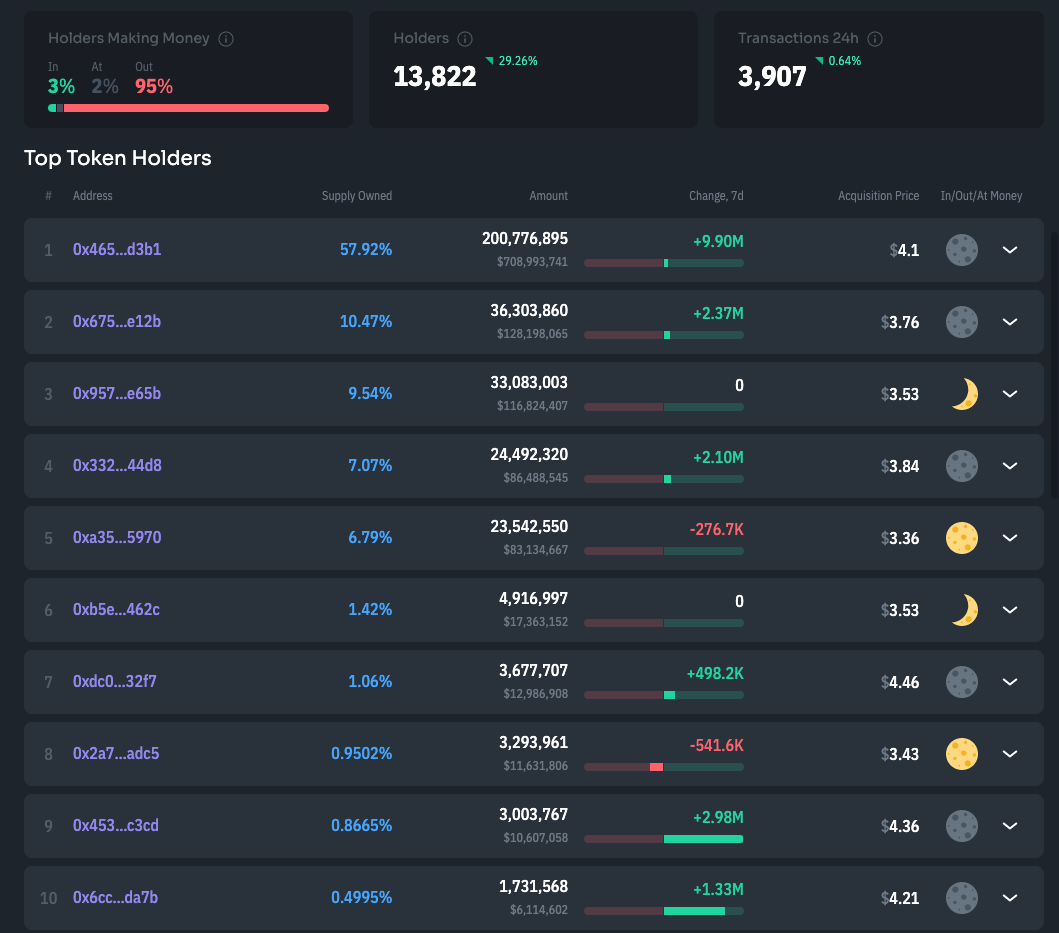1059x933 pixels.
Task: Click info icon beside Holders heading
Action: (465, 39)
